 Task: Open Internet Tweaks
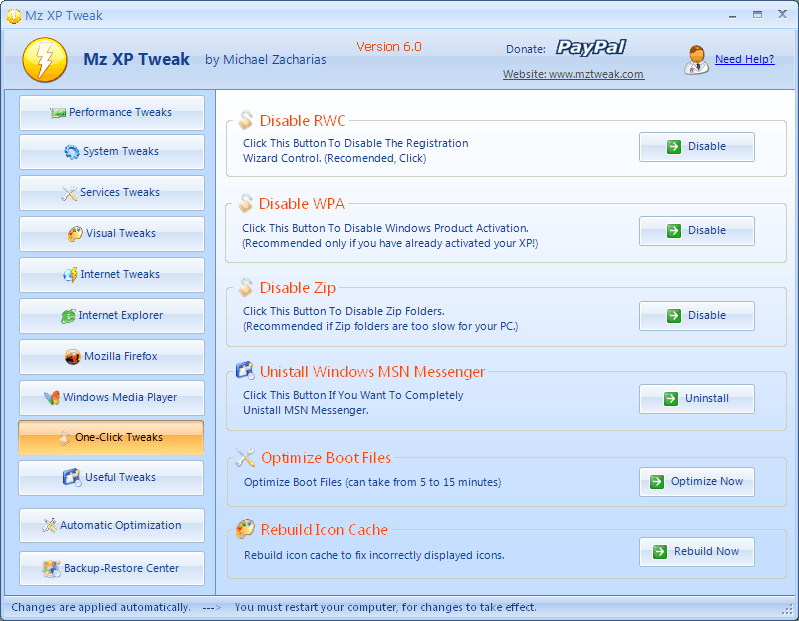point(112,275)
